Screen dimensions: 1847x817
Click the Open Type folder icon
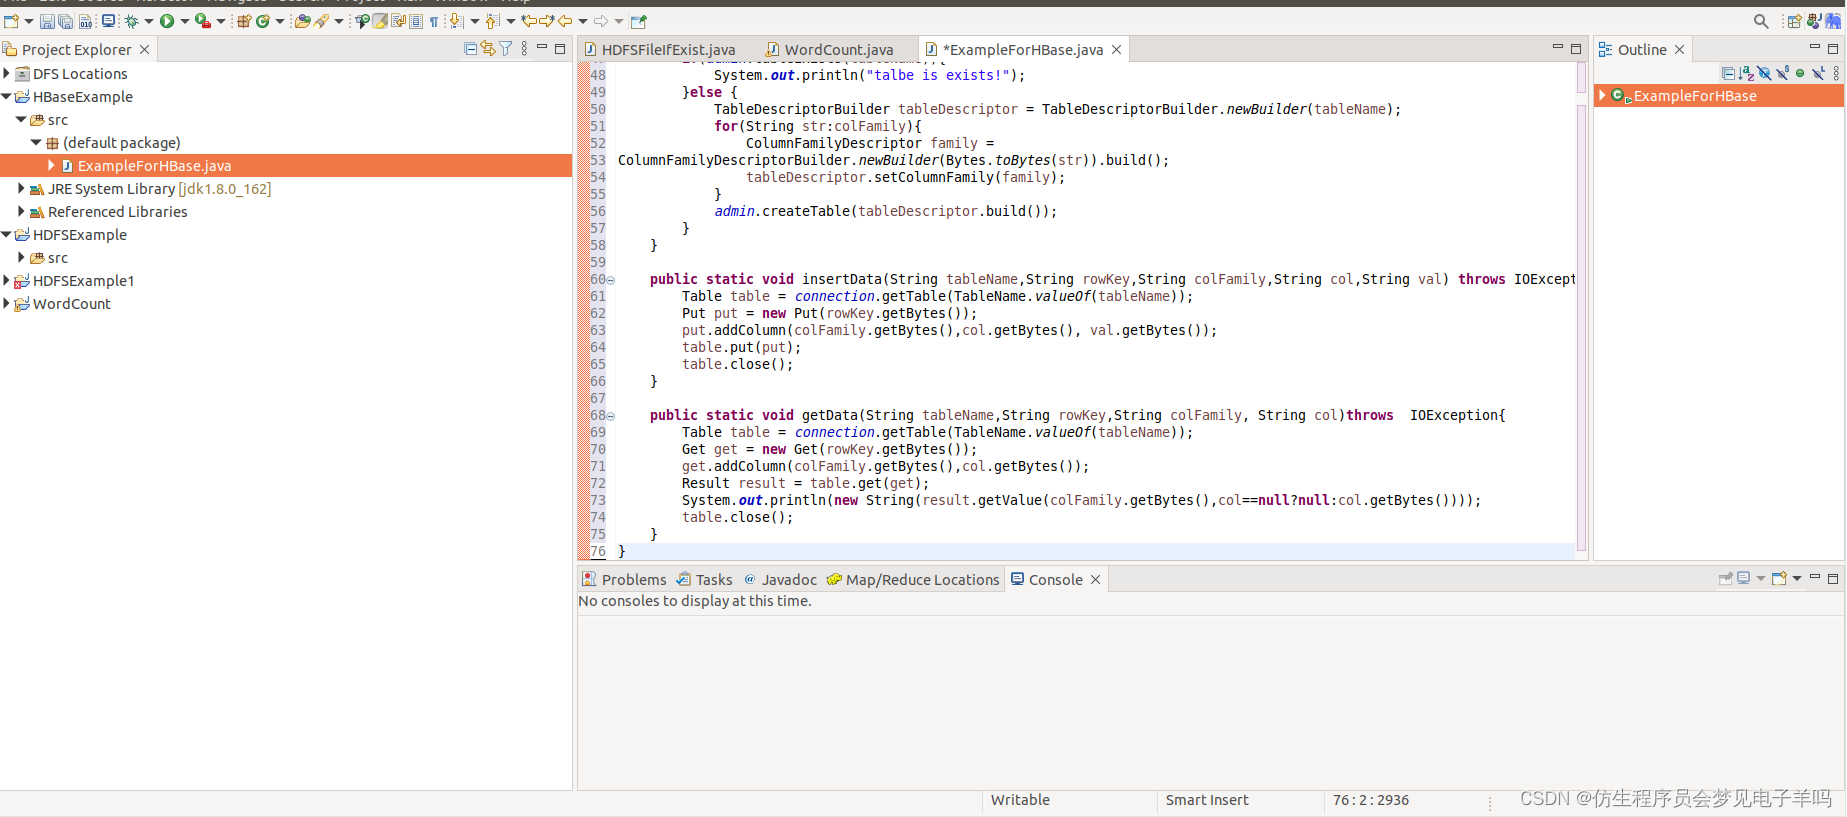point(302,21)
